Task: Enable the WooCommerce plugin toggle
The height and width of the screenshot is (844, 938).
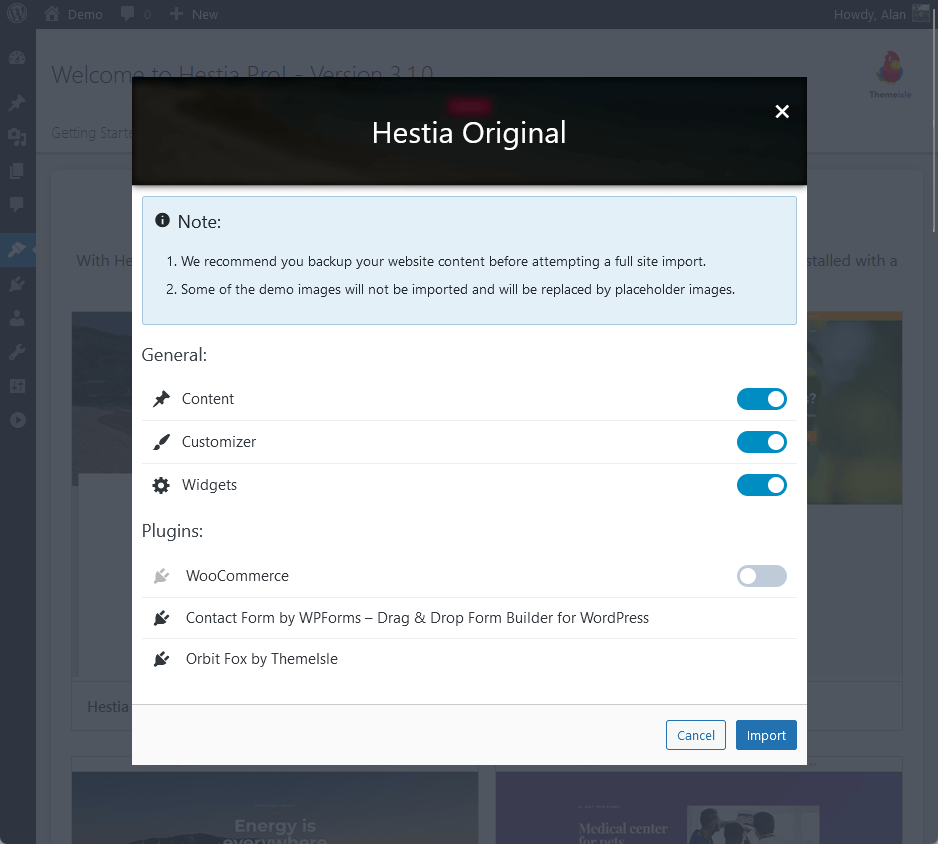Action: pos(762,576)
